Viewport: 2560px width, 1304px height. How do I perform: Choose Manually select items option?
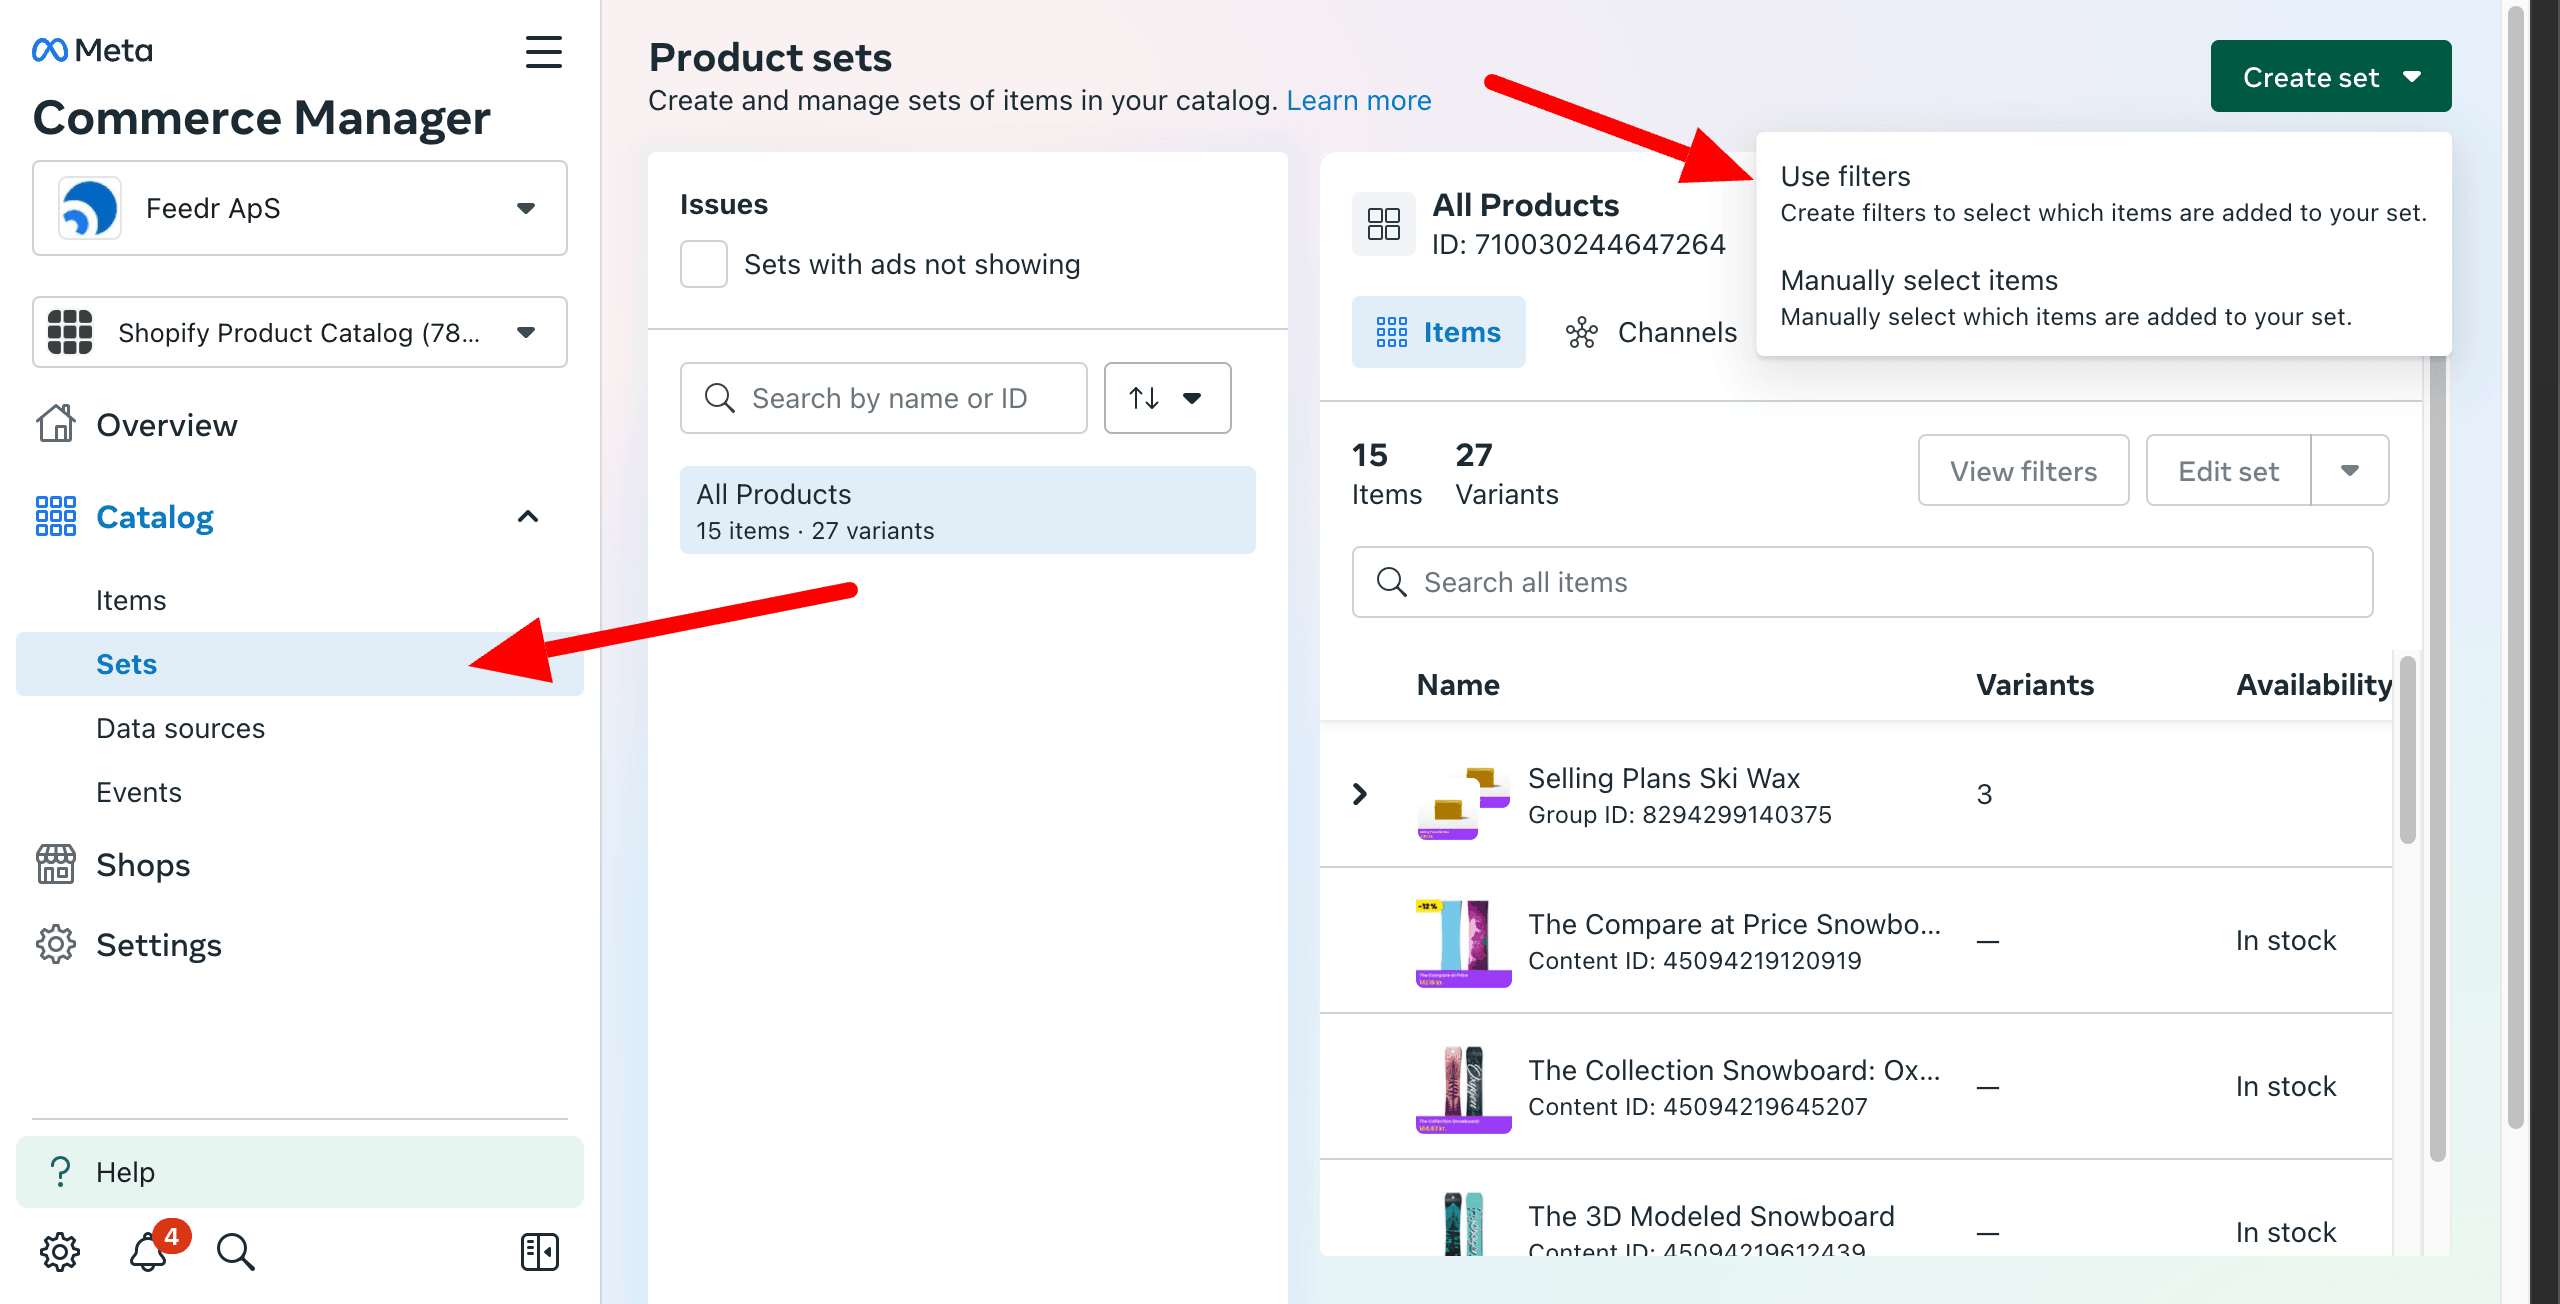1918,280
